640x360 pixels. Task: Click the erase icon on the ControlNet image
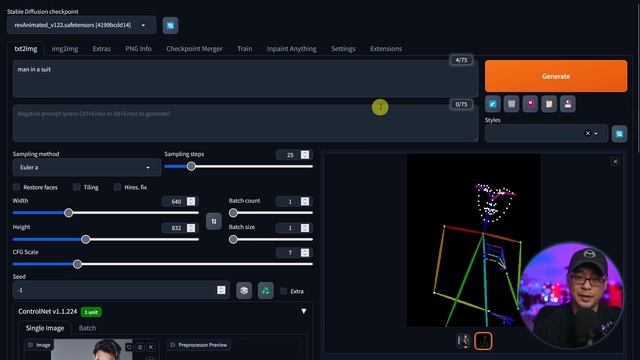(140, 347)
